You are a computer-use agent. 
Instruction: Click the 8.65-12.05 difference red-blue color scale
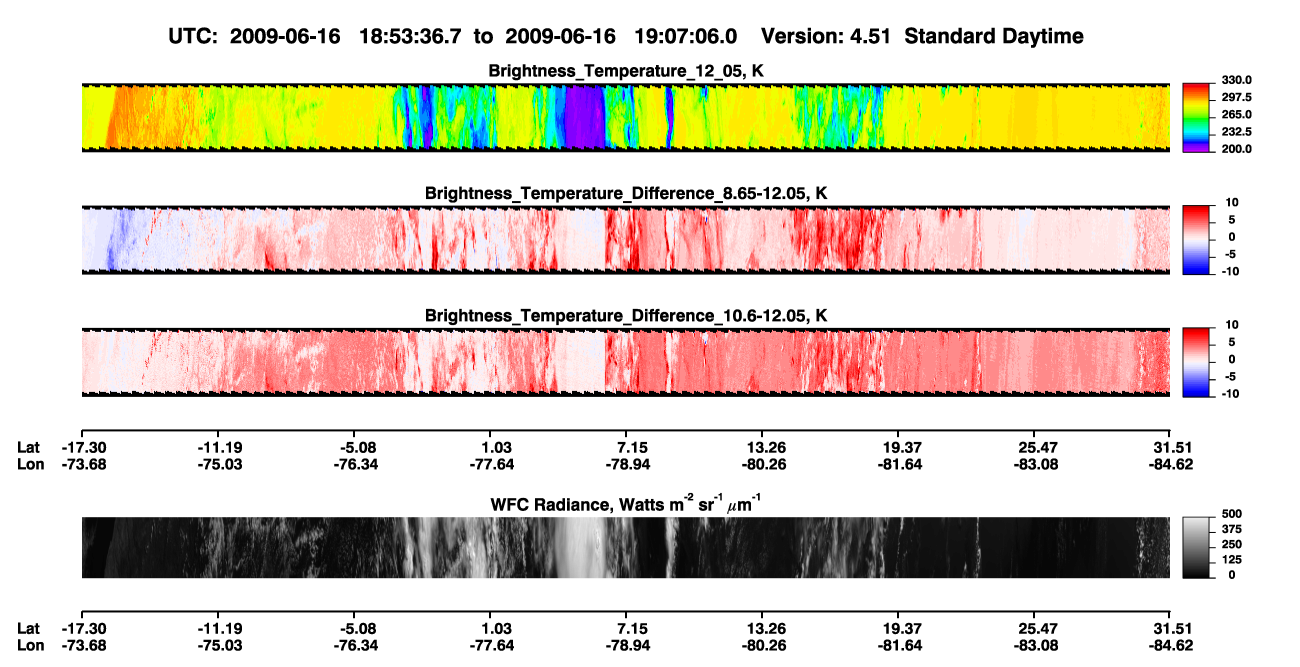(1196, 238)
